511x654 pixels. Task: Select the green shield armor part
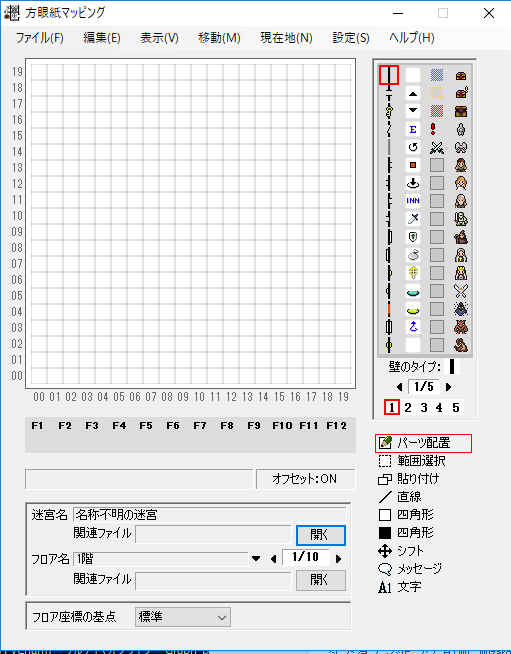[413, 237]
